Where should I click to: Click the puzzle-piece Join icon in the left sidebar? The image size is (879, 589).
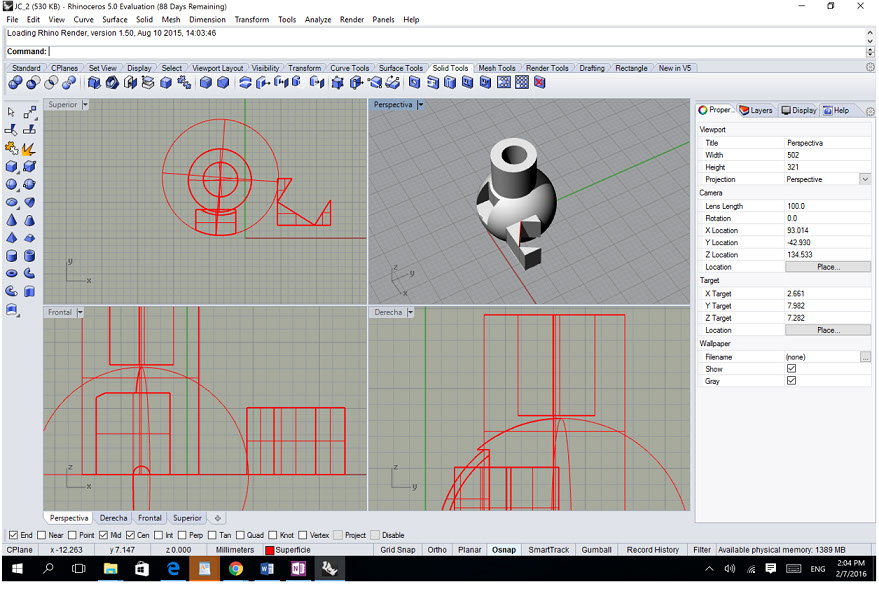pyautogui.click(x=11, y=149)
